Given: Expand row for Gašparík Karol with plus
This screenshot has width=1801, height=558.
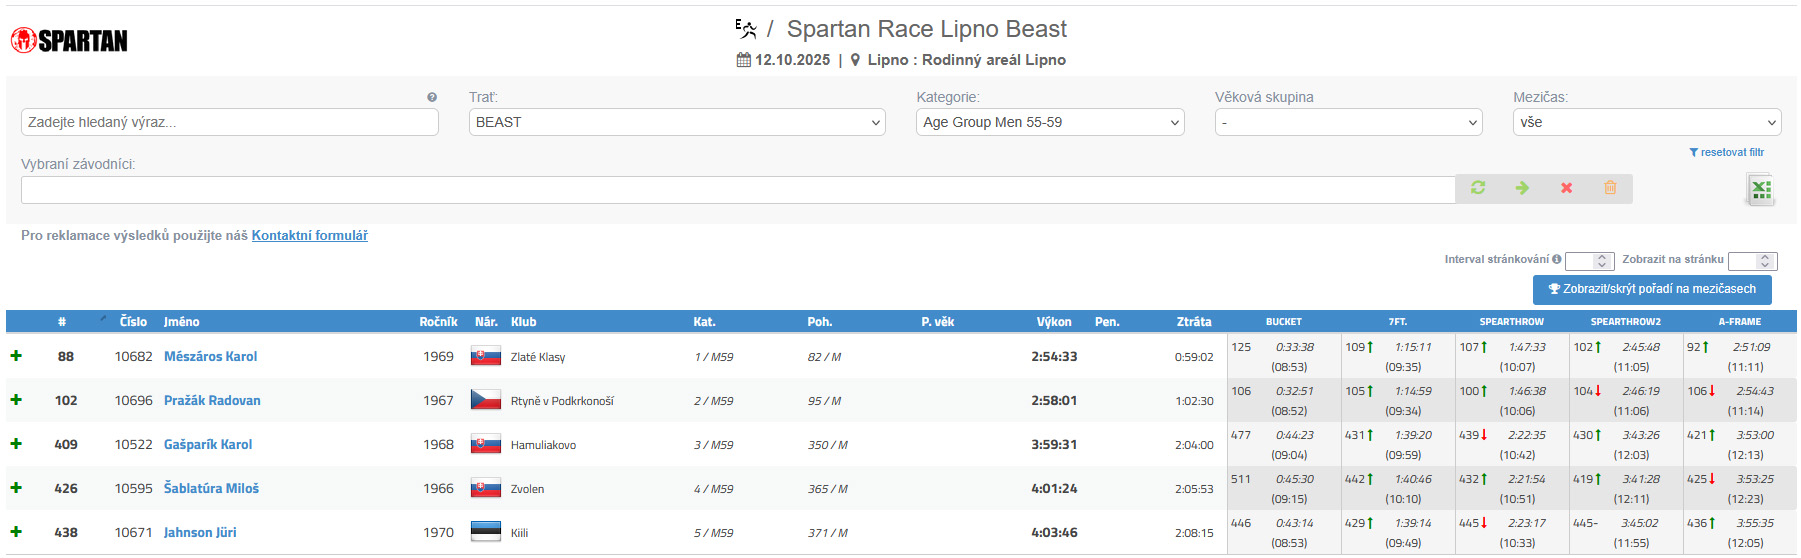Looking at the screenshot, I should coord(16,444).
